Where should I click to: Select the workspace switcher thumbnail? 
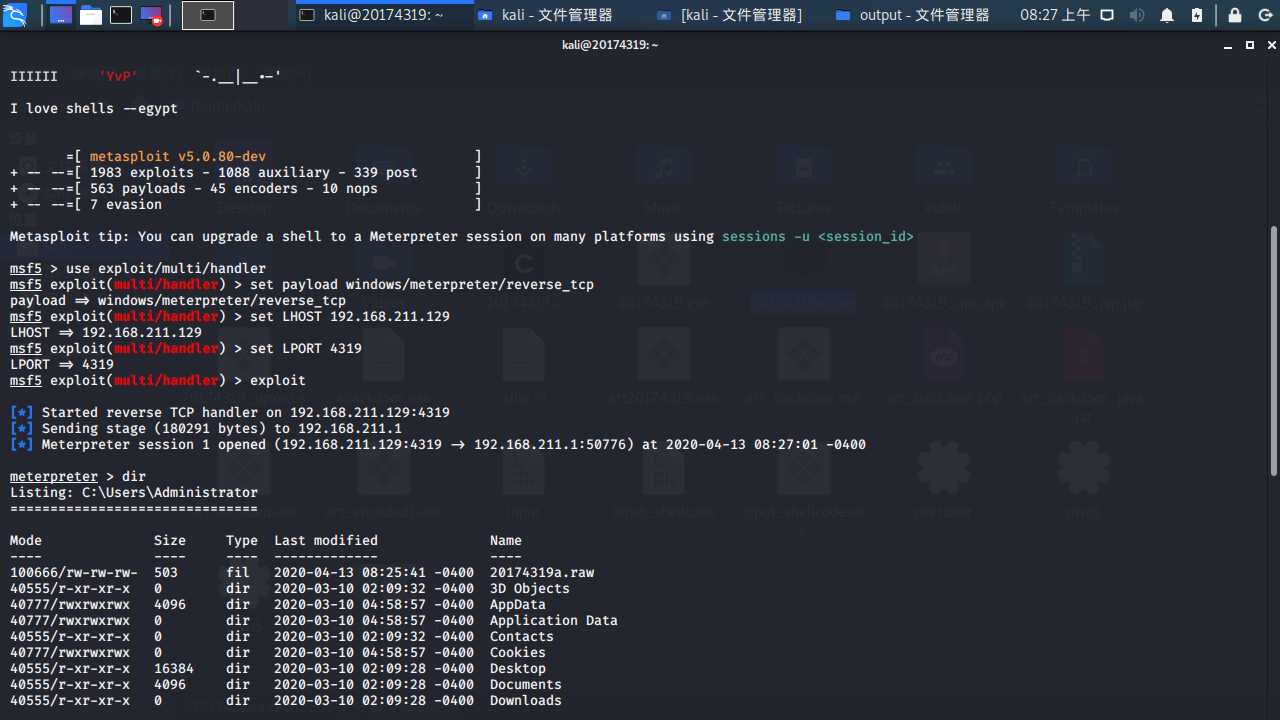click(208, 15)
